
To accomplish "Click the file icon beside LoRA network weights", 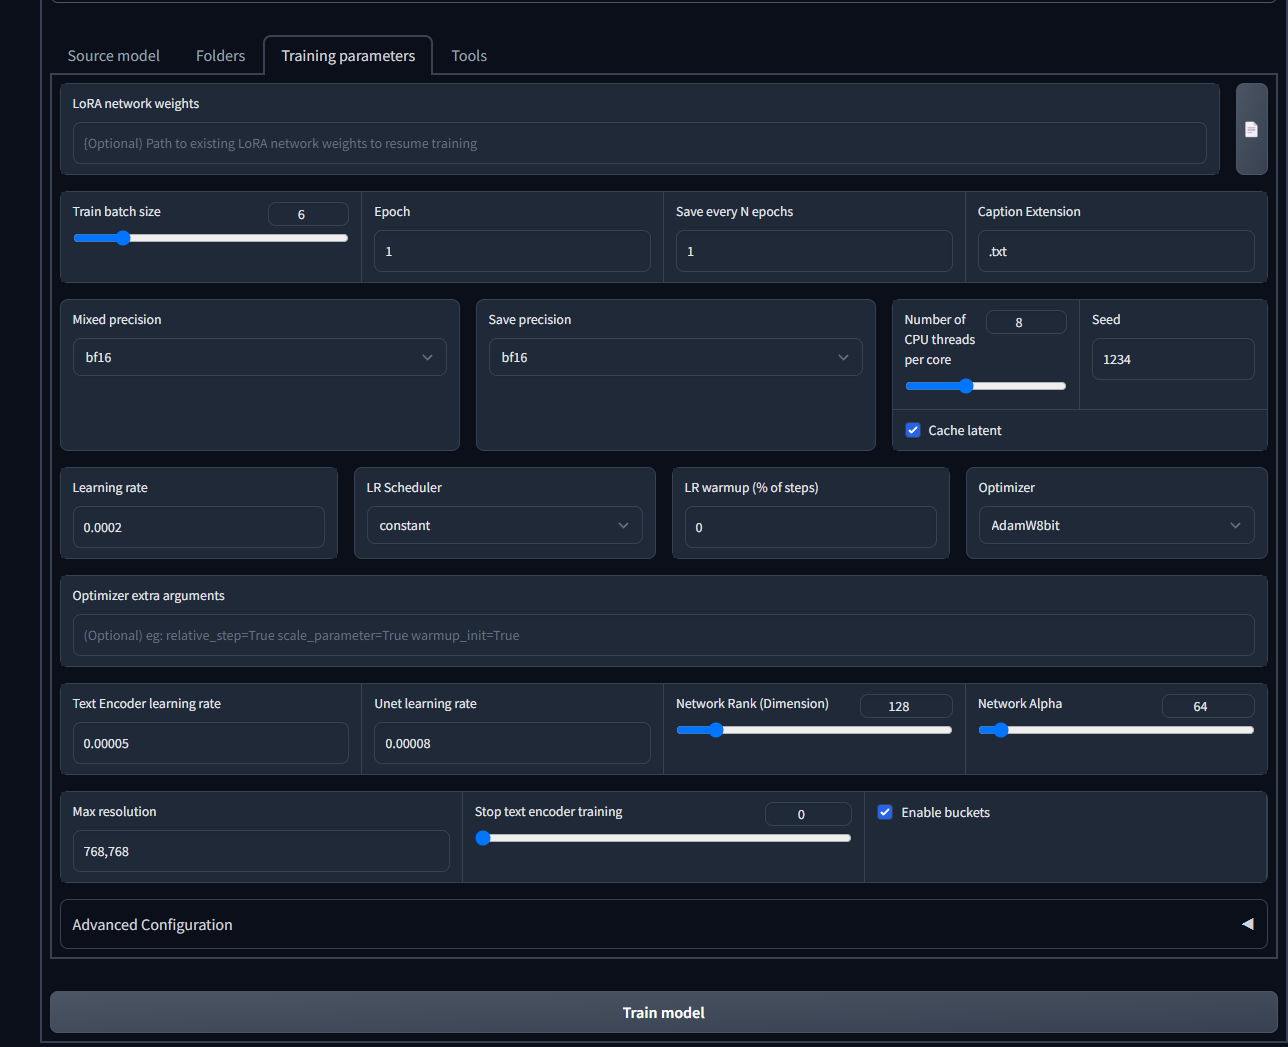I will [x=1251, y=130].
